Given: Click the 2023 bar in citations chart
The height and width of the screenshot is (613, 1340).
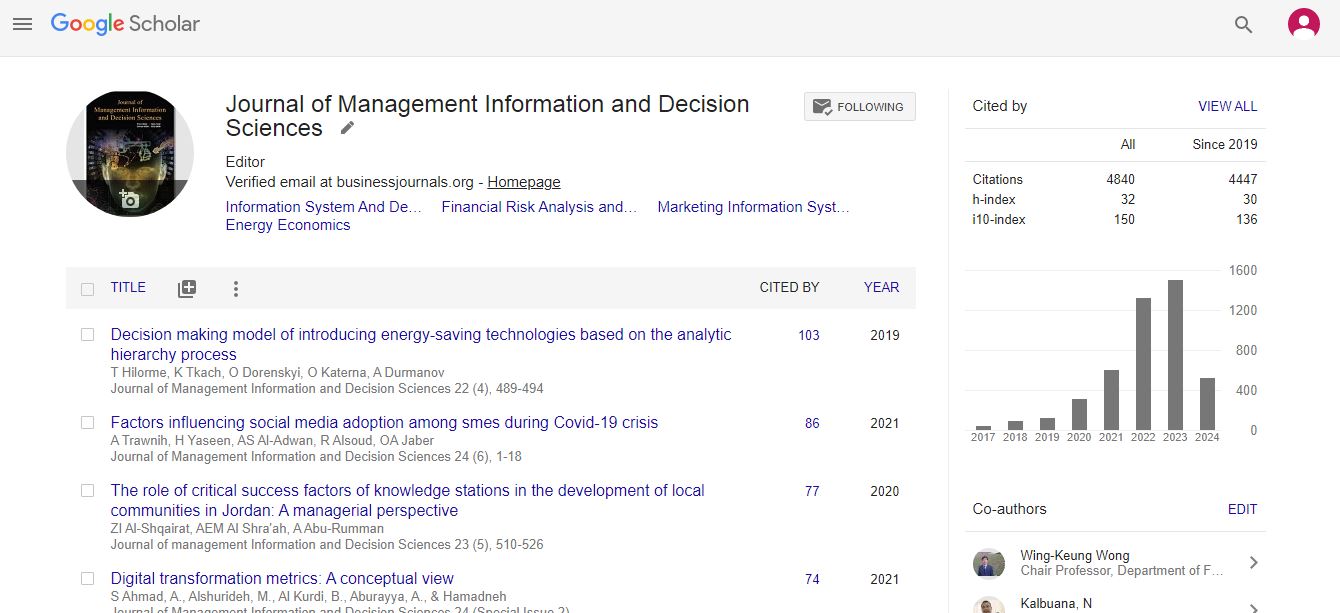Looking at the screenshot, I should 1175,355.
